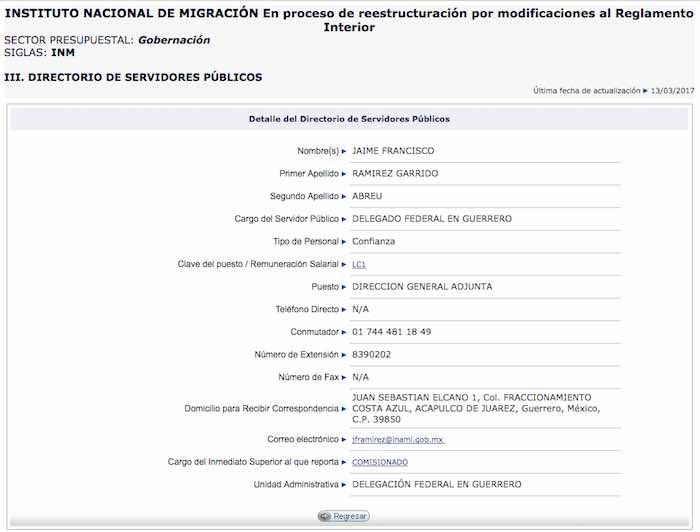Click the arrow icon after Número de Extensión
700x532 pixels.
pyautogui.click(x=344, y=354)
